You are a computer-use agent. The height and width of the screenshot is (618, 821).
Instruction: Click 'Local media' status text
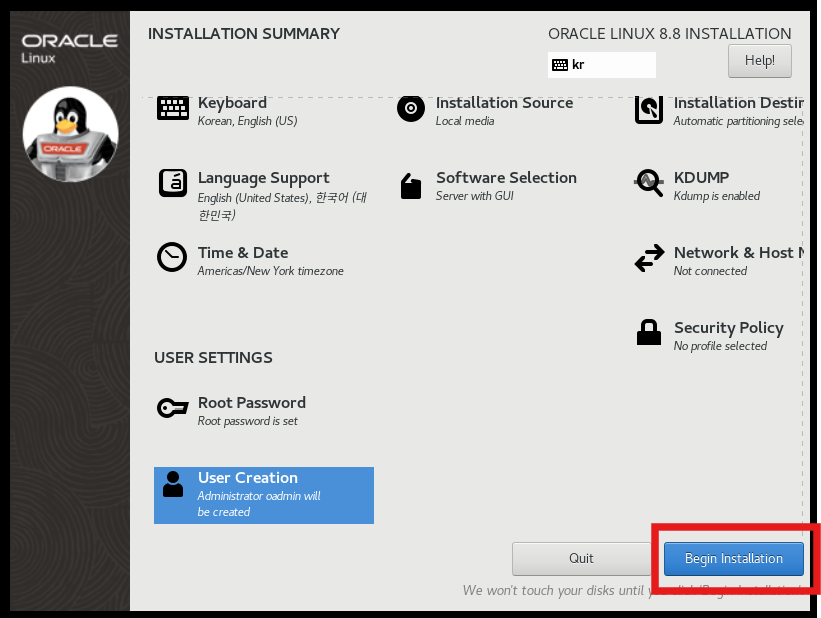[x=464, y=121]
